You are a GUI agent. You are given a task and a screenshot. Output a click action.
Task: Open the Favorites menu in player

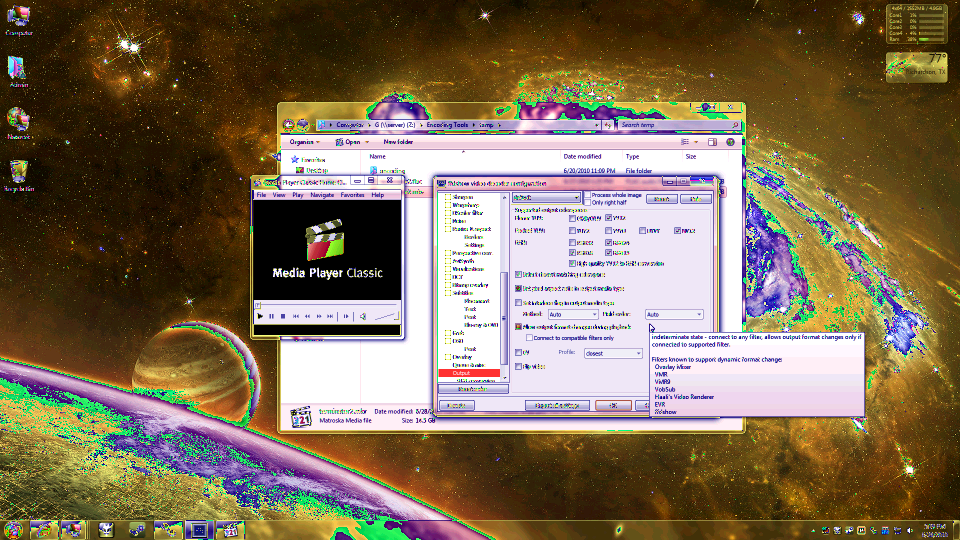point(352,195)
